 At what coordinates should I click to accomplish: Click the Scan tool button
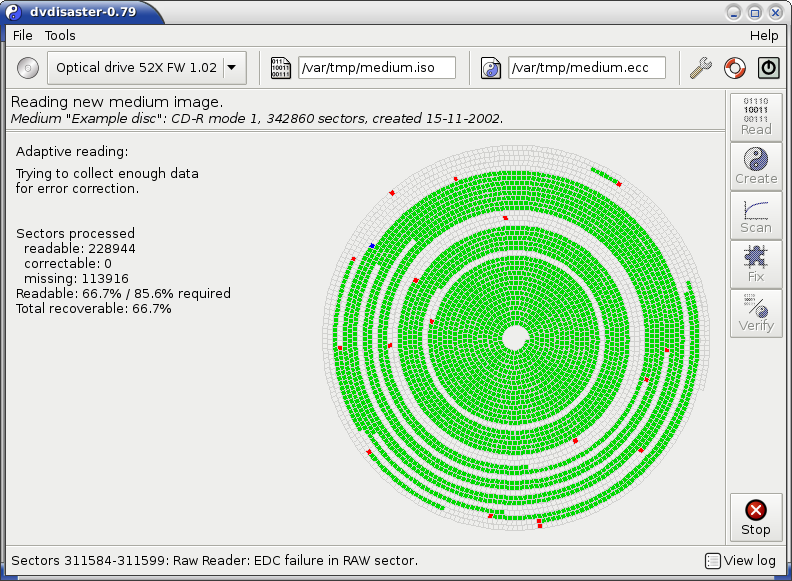click(756, 215)
